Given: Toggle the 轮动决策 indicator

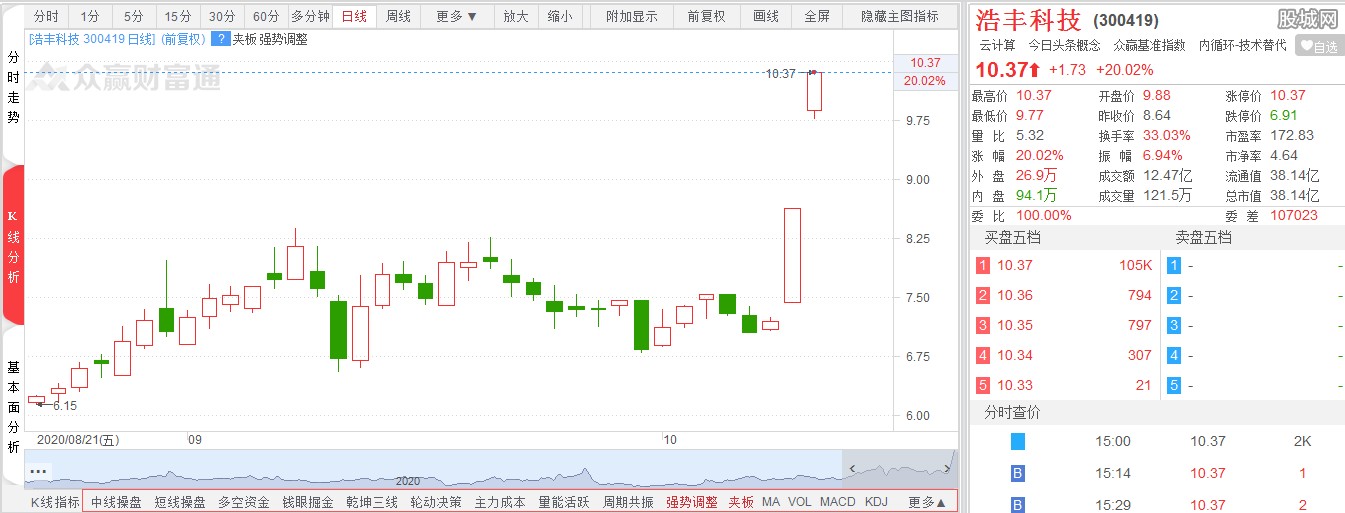Looking at the screenshot, I should click(436, 502).
